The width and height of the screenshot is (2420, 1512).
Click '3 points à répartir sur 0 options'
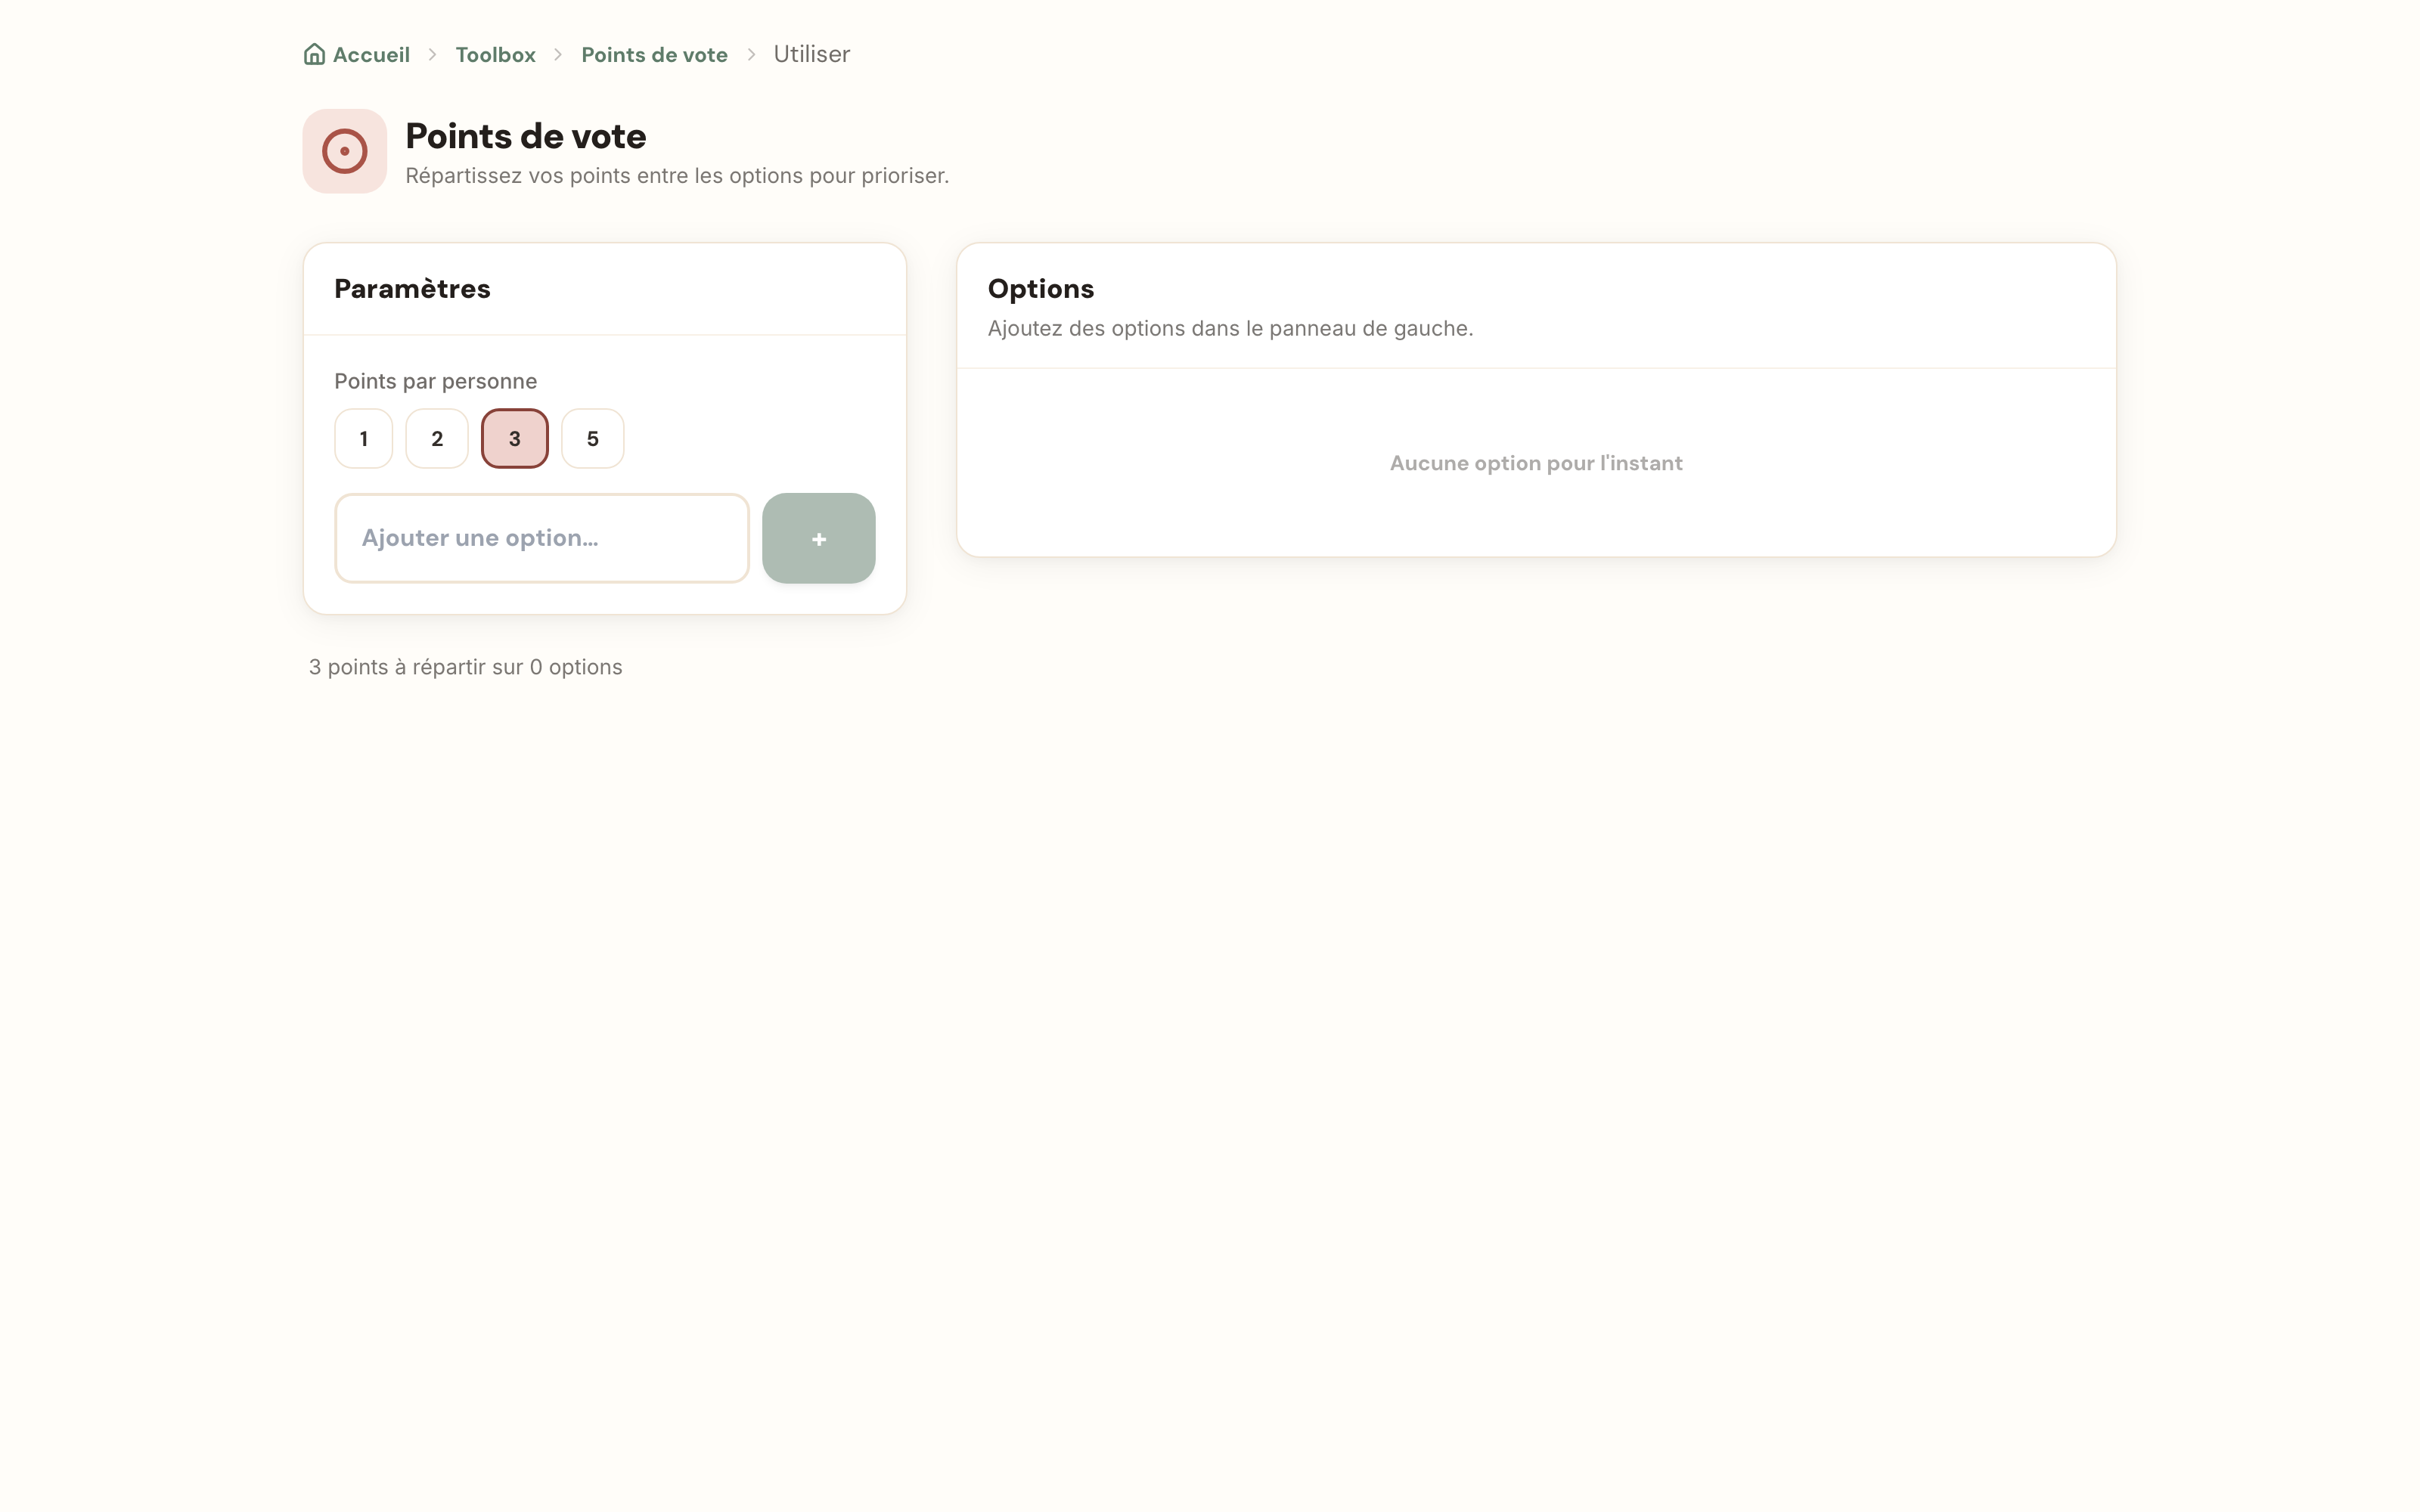[x=465, y=667]
